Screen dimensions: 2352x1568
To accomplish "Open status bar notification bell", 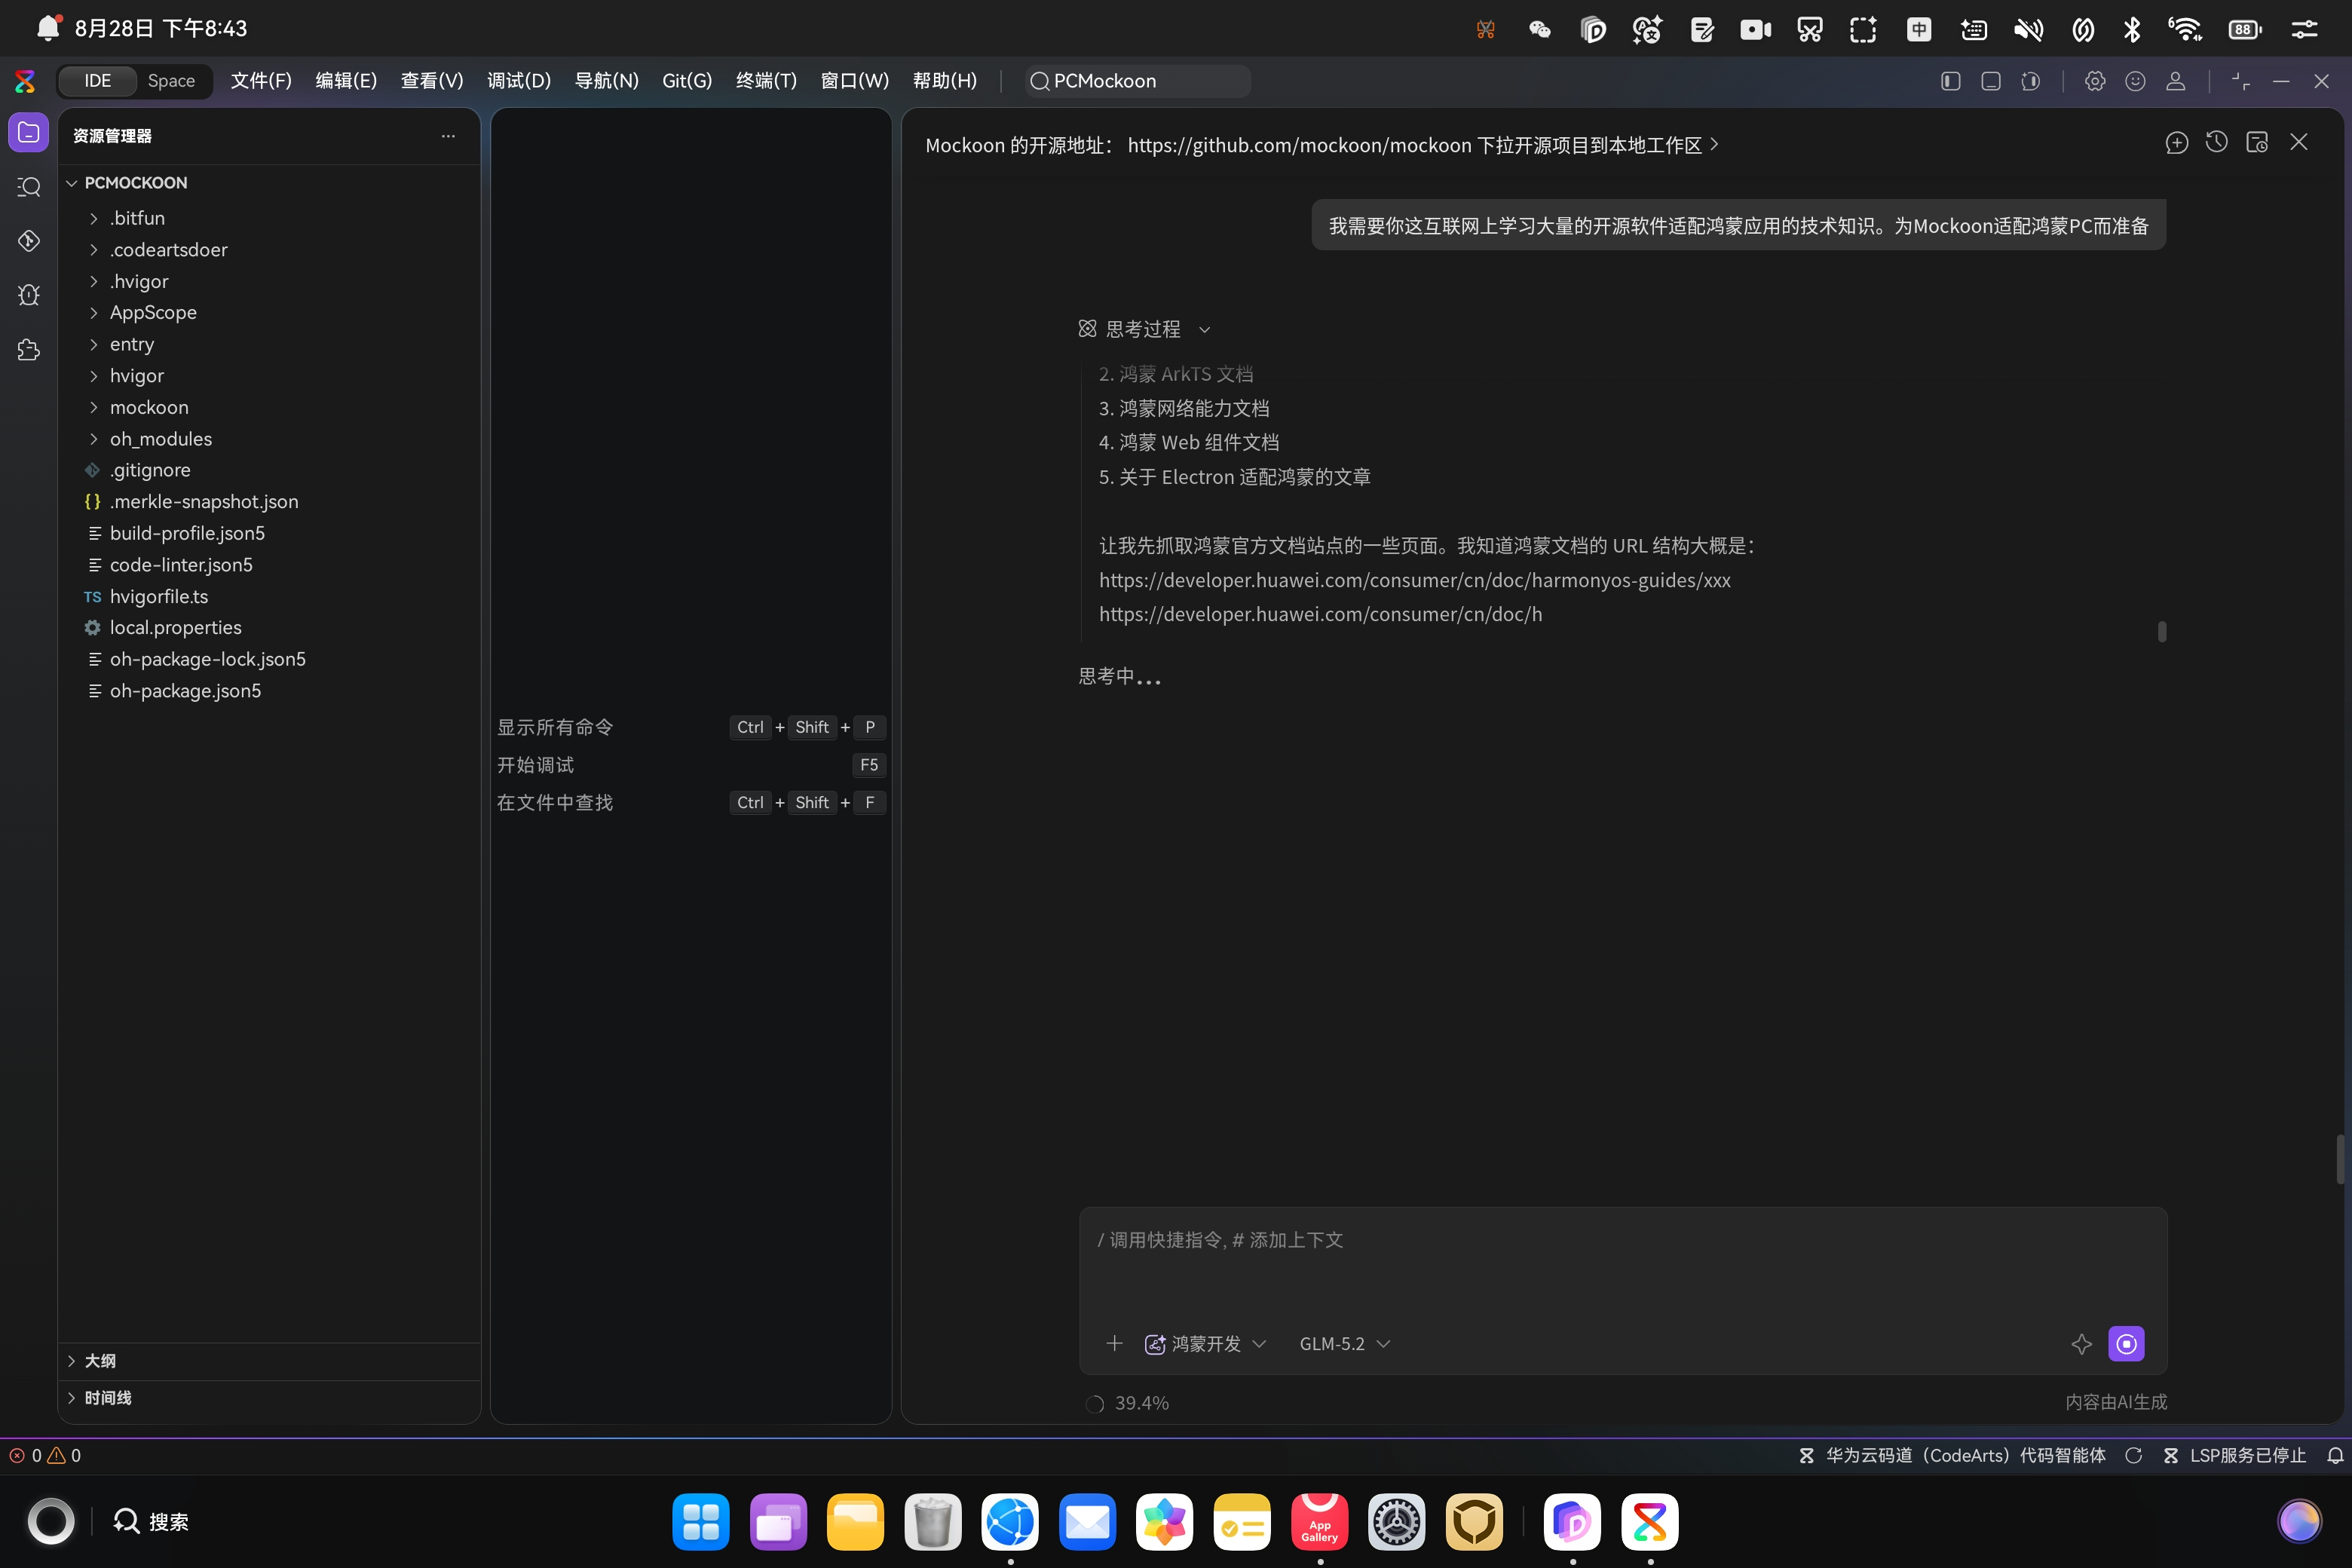I will pos(2335,1456).
